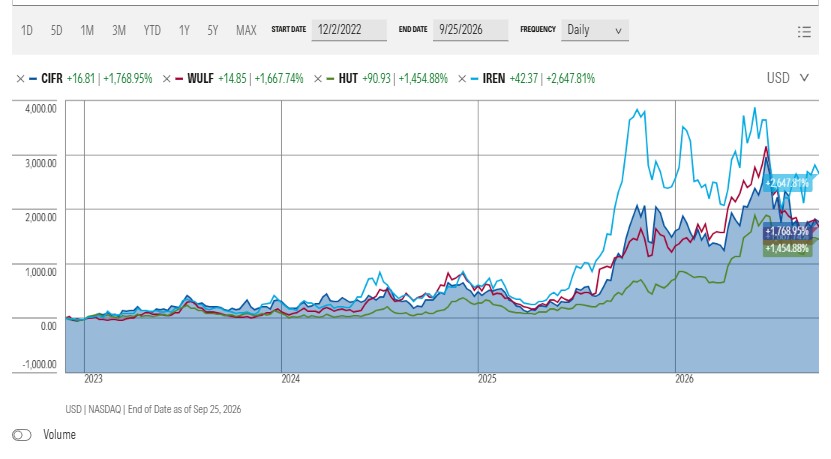The height and width of the screenshot is (459, 831).
Task: Select the 1M time range
Action: tap(87, 30)
